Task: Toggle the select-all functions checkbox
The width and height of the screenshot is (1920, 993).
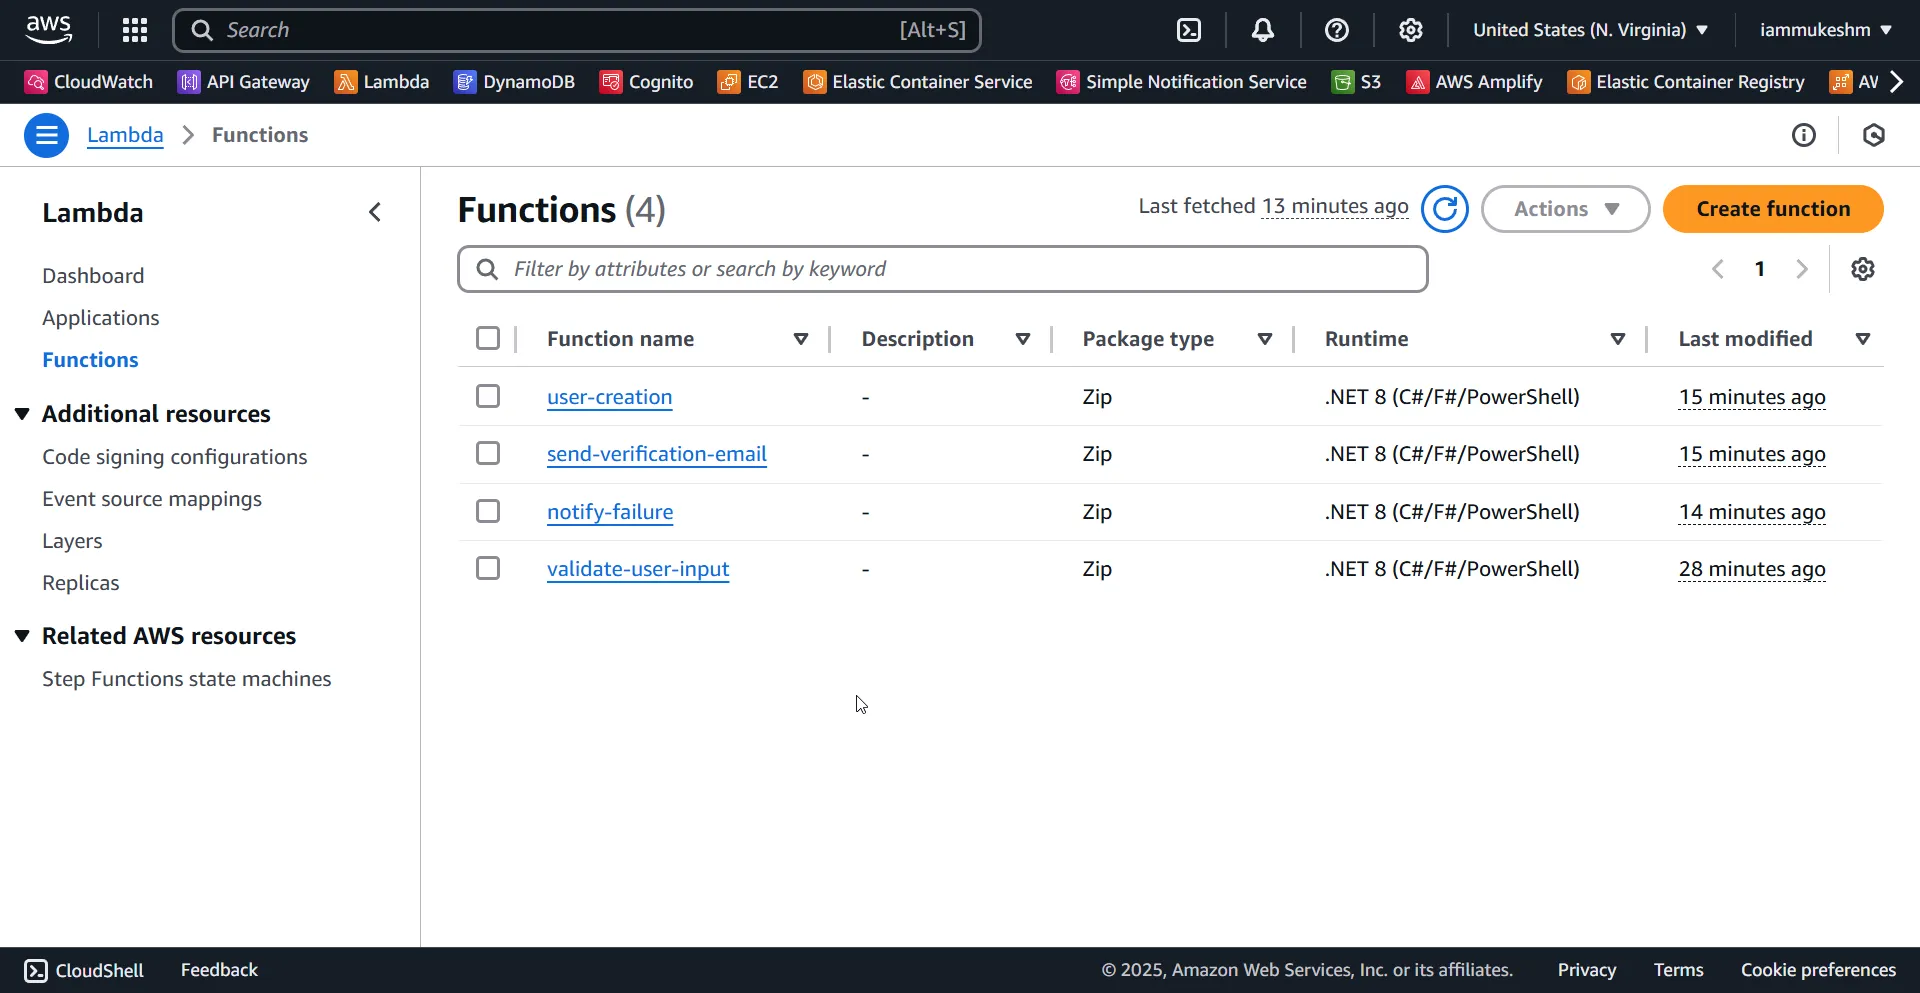Action: click(x=488, y=339)
